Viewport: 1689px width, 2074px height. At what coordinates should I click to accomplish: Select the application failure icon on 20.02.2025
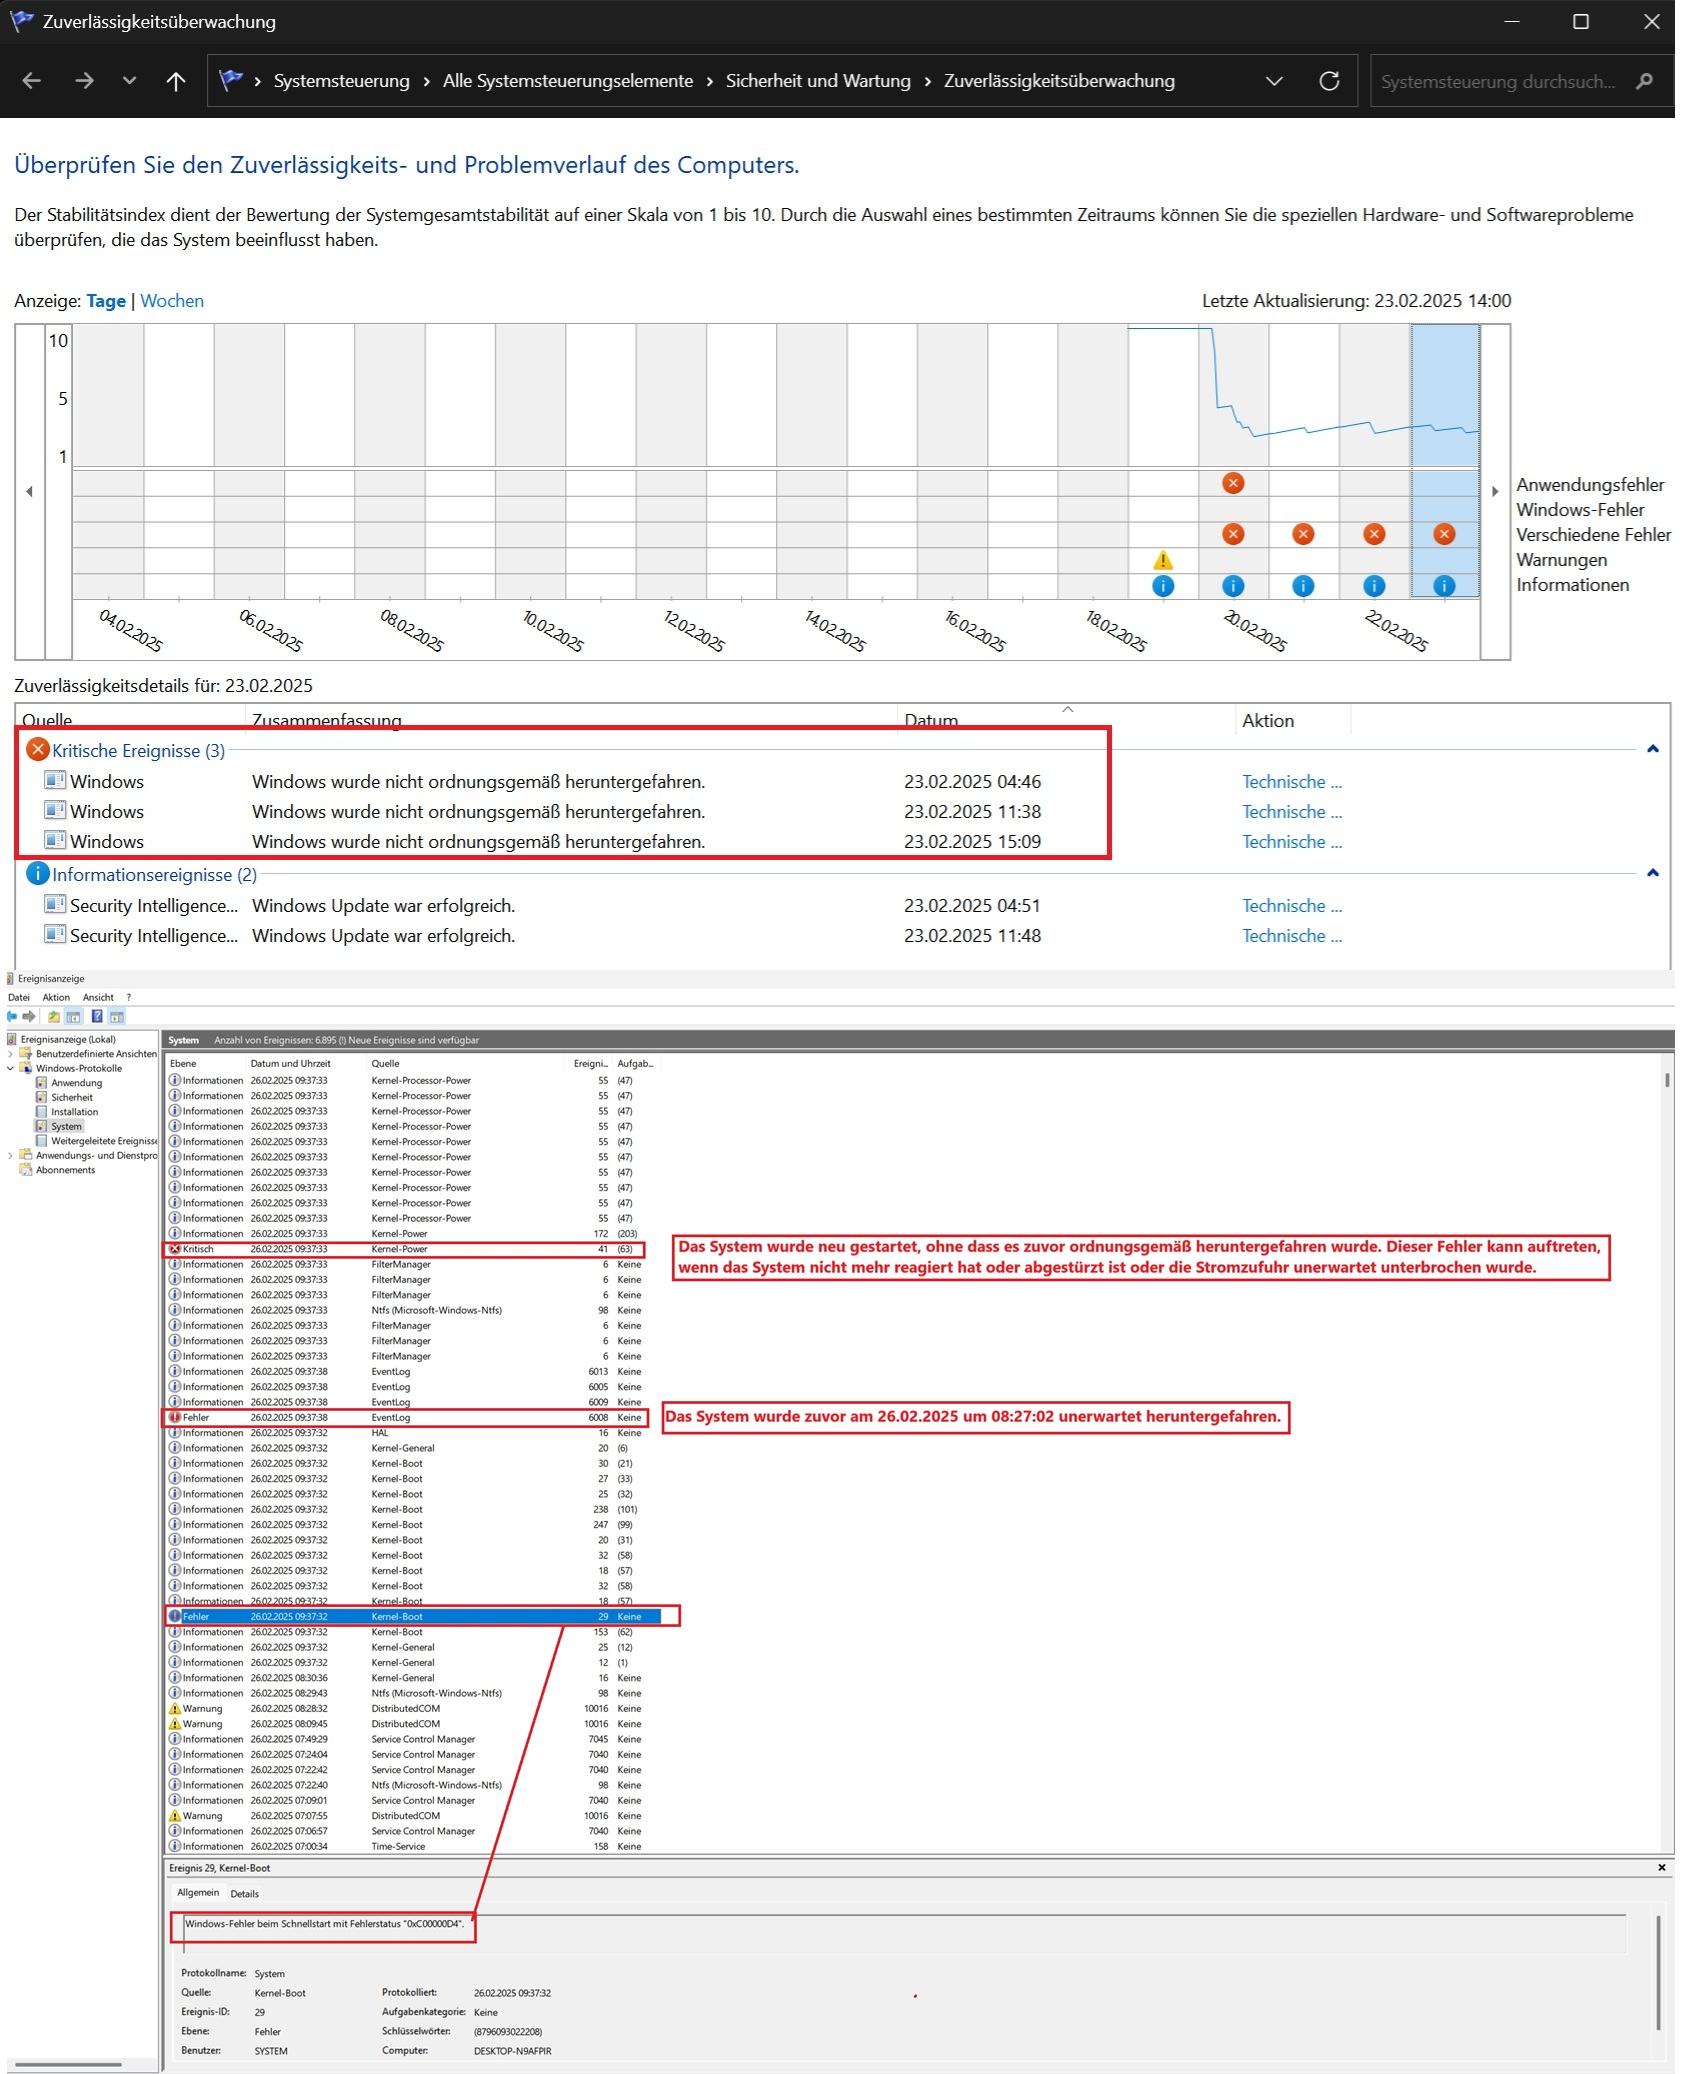1233,483
